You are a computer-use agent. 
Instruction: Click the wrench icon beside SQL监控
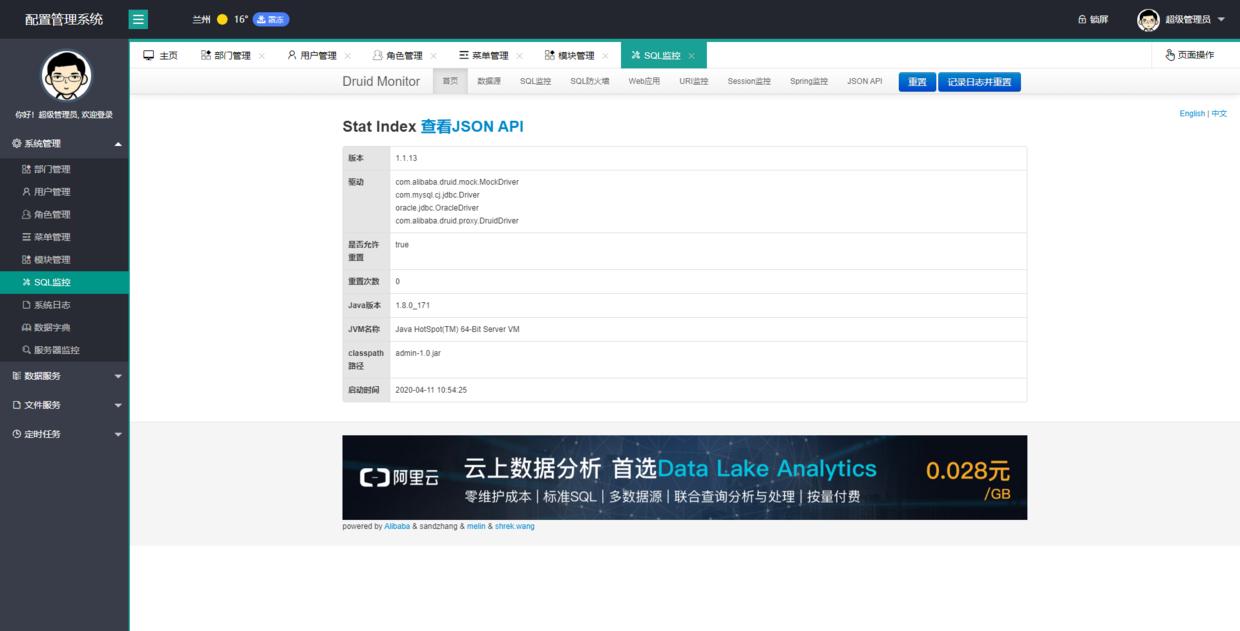[26, 282]
